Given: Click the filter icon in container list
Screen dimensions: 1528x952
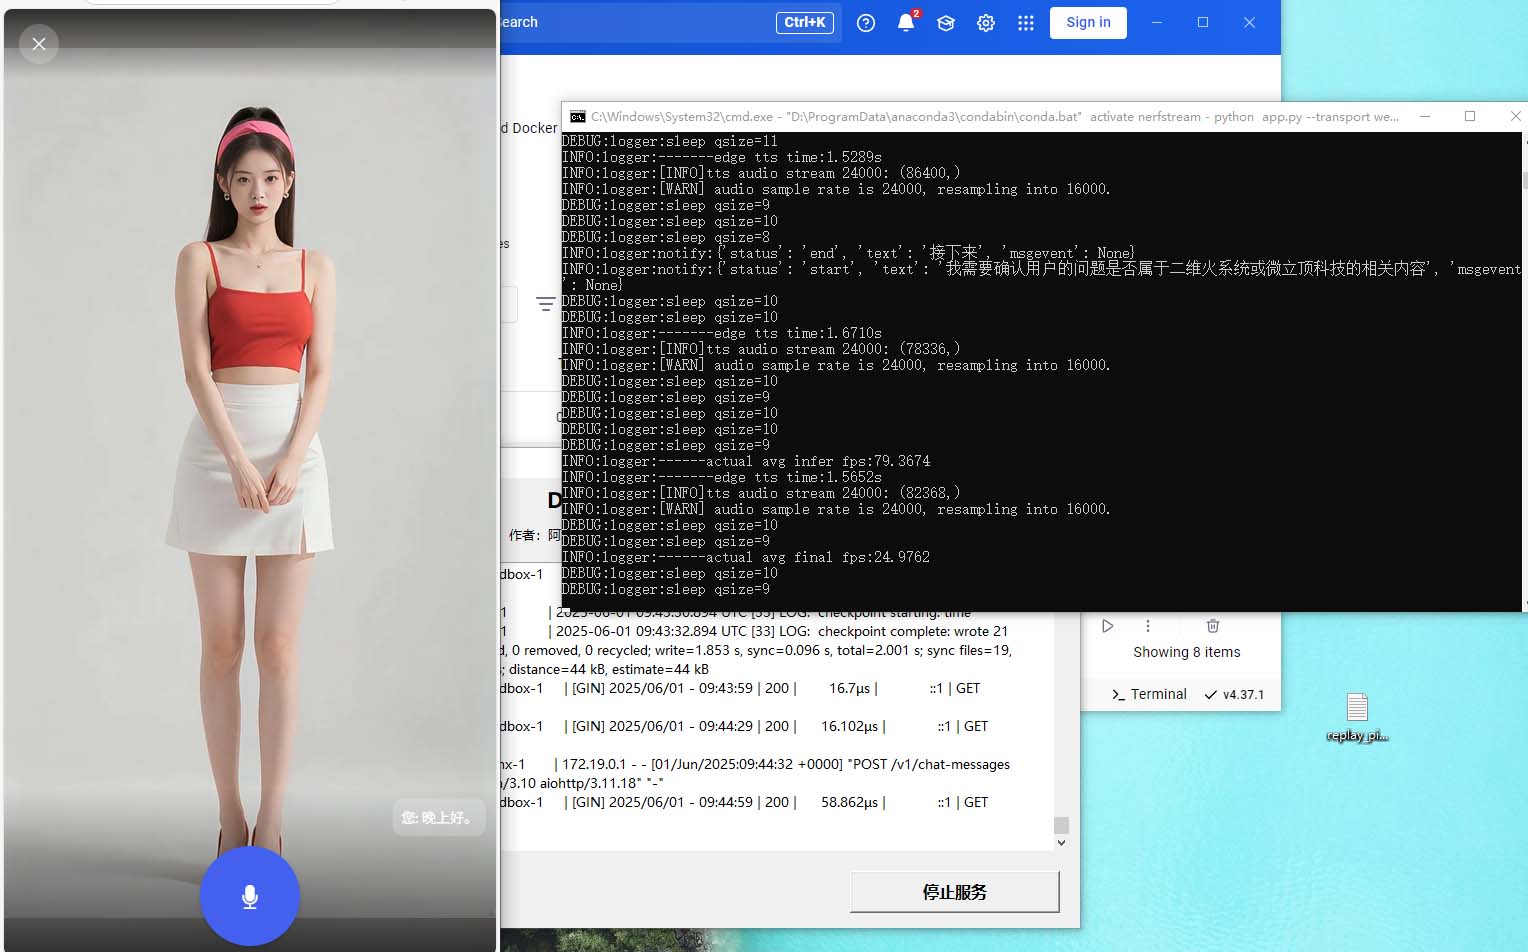Looking at the screenshot, I should click(x=545, y=304).
